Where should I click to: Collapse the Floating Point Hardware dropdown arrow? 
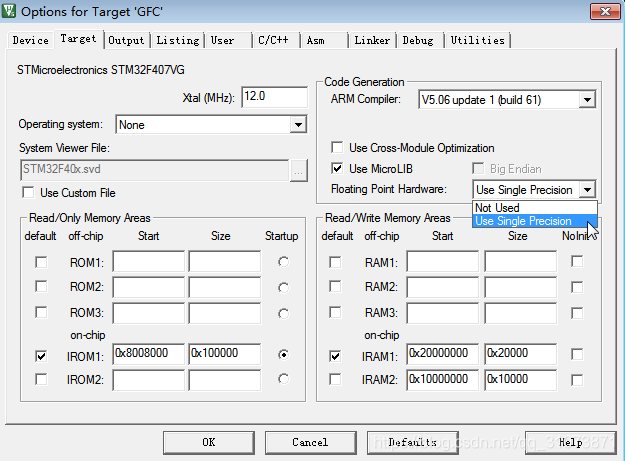click(x=587, y=190)
